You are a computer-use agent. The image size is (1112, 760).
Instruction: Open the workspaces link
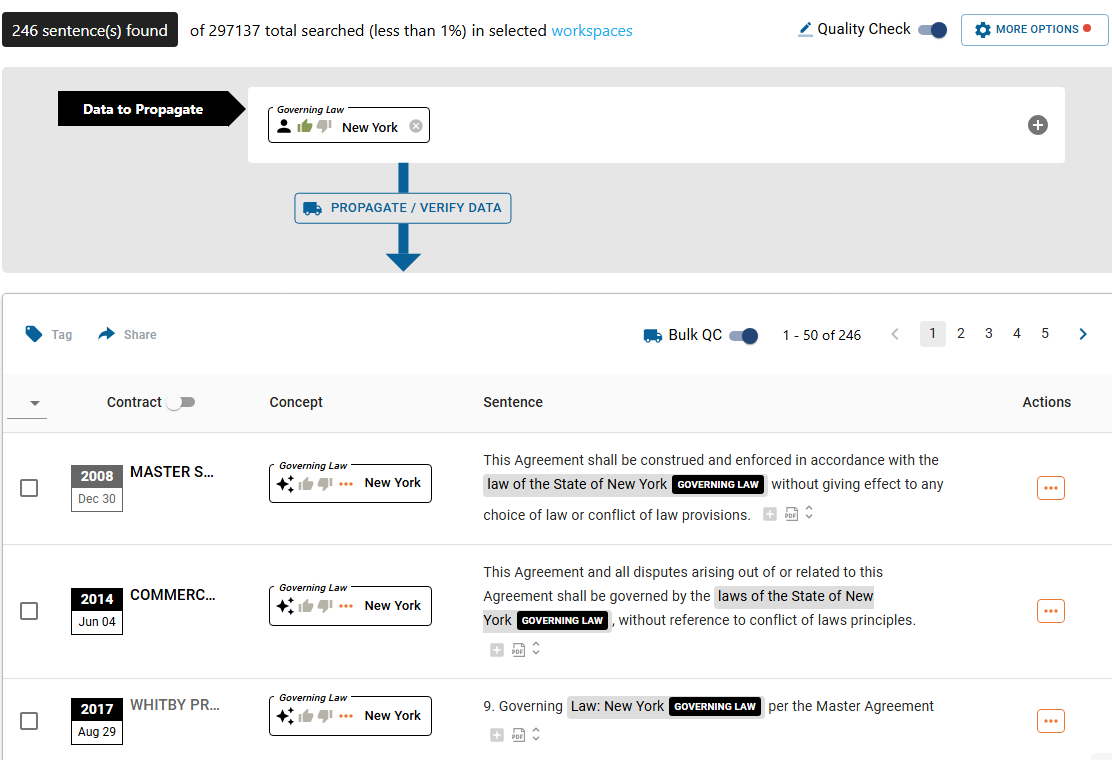coord(592,31)
